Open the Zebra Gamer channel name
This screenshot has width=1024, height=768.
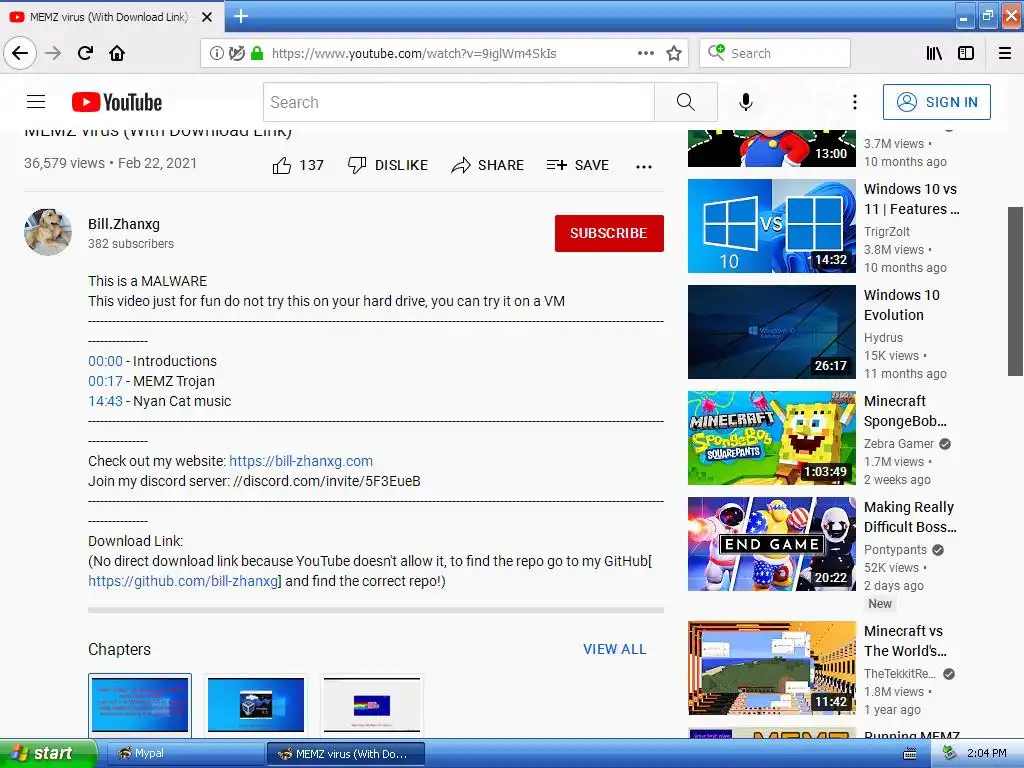tap(899, 444)
